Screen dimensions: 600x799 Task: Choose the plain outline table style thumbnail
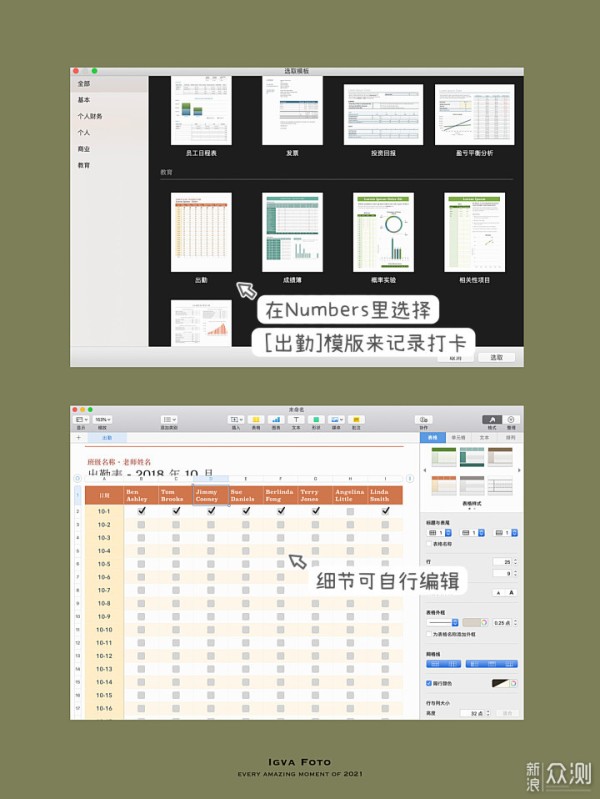pyautogui.click(x=500, y=486)
